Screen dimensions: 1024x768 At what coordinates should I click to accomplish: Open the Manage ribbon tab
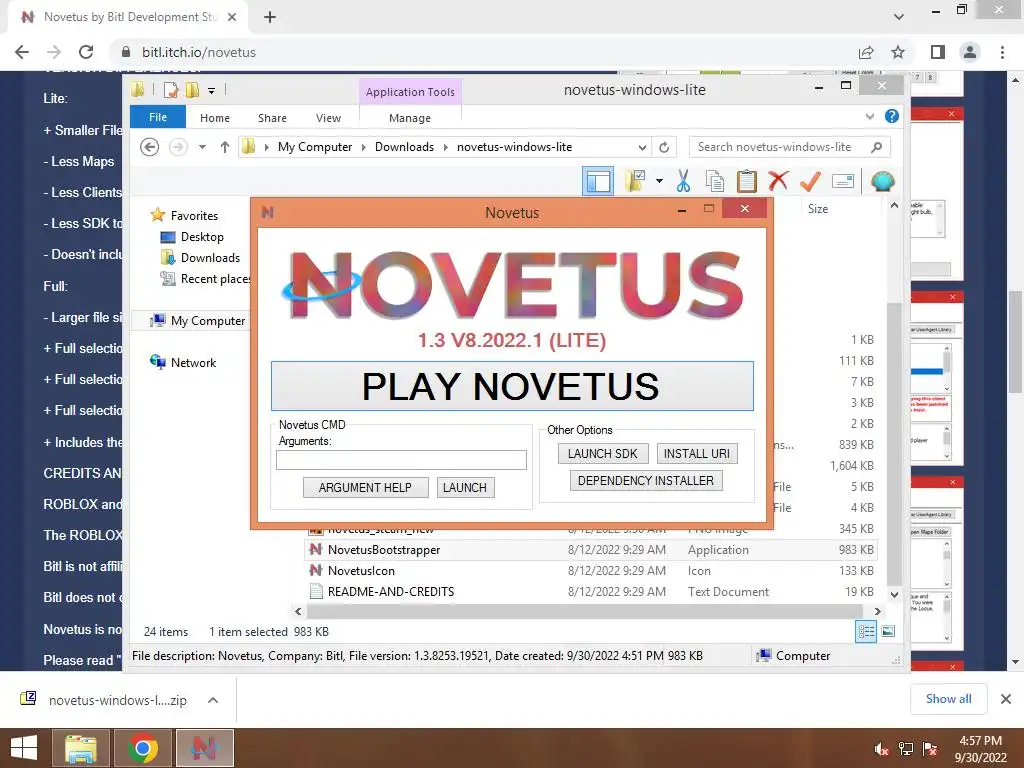tap(409, 118)
